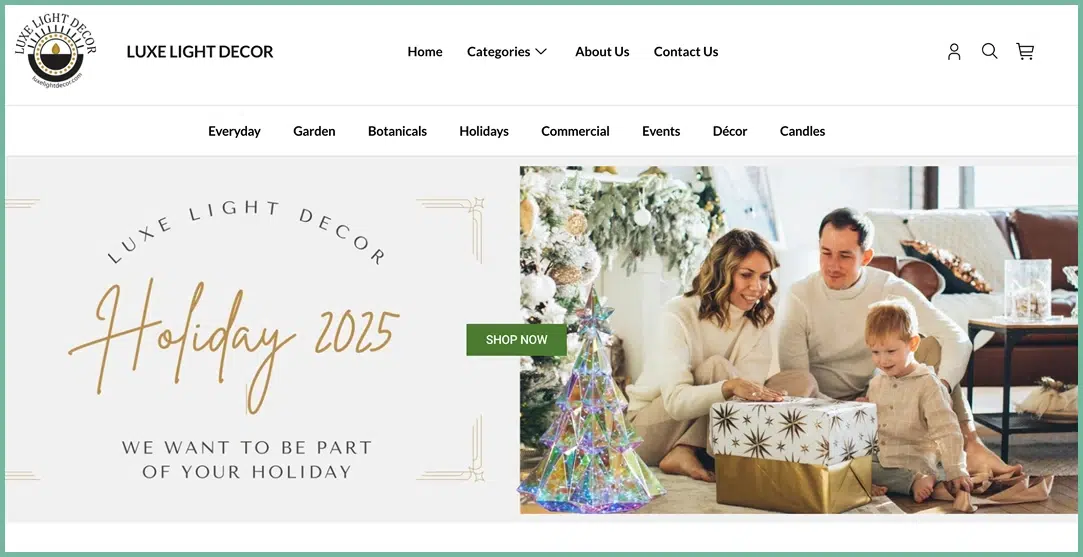Open the About Us page
The image size is (1083, 557).
click(602, 52)
